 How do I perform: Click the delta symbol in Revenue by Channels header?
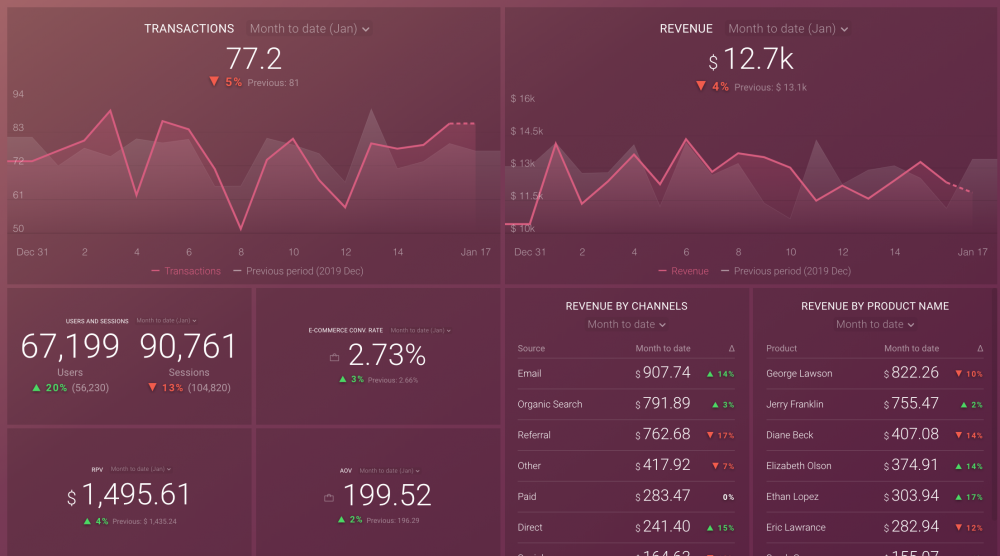[x=731, y=348]
